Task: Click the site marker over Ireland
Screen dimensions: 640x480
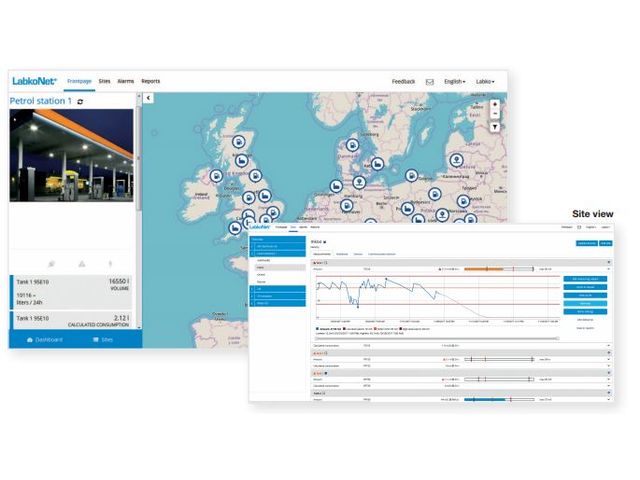Action: point(215,175)
